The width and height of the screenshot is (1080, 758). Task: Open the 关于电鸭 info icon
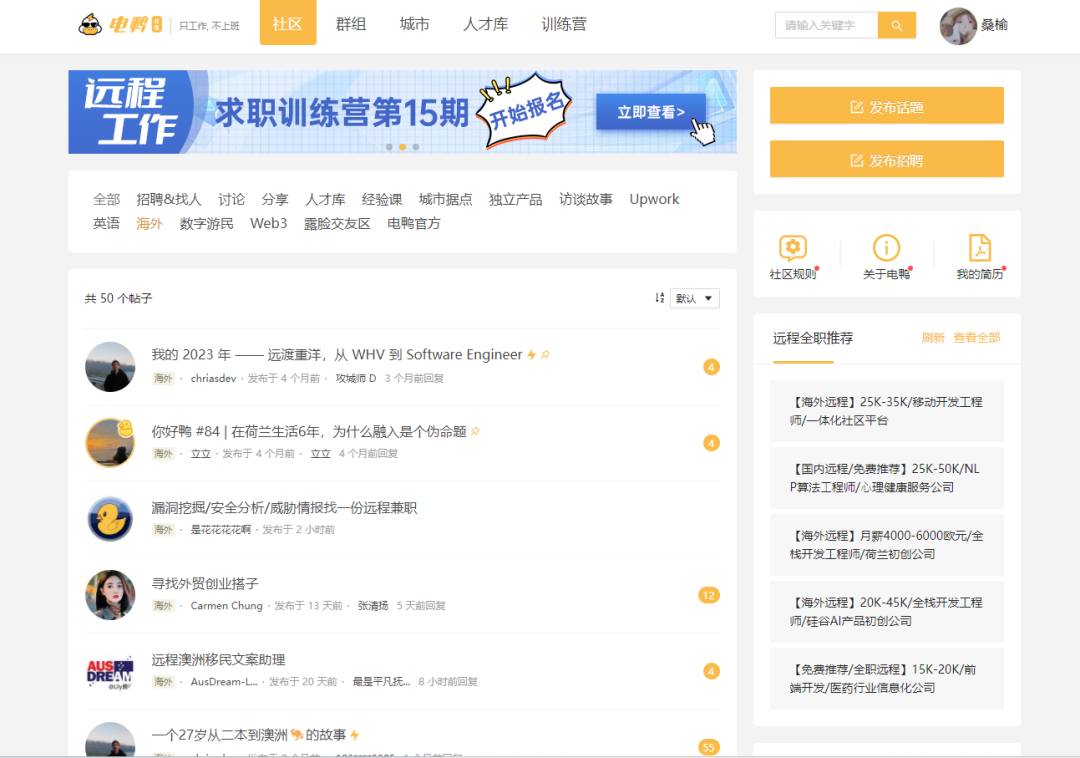pos(886,248)
